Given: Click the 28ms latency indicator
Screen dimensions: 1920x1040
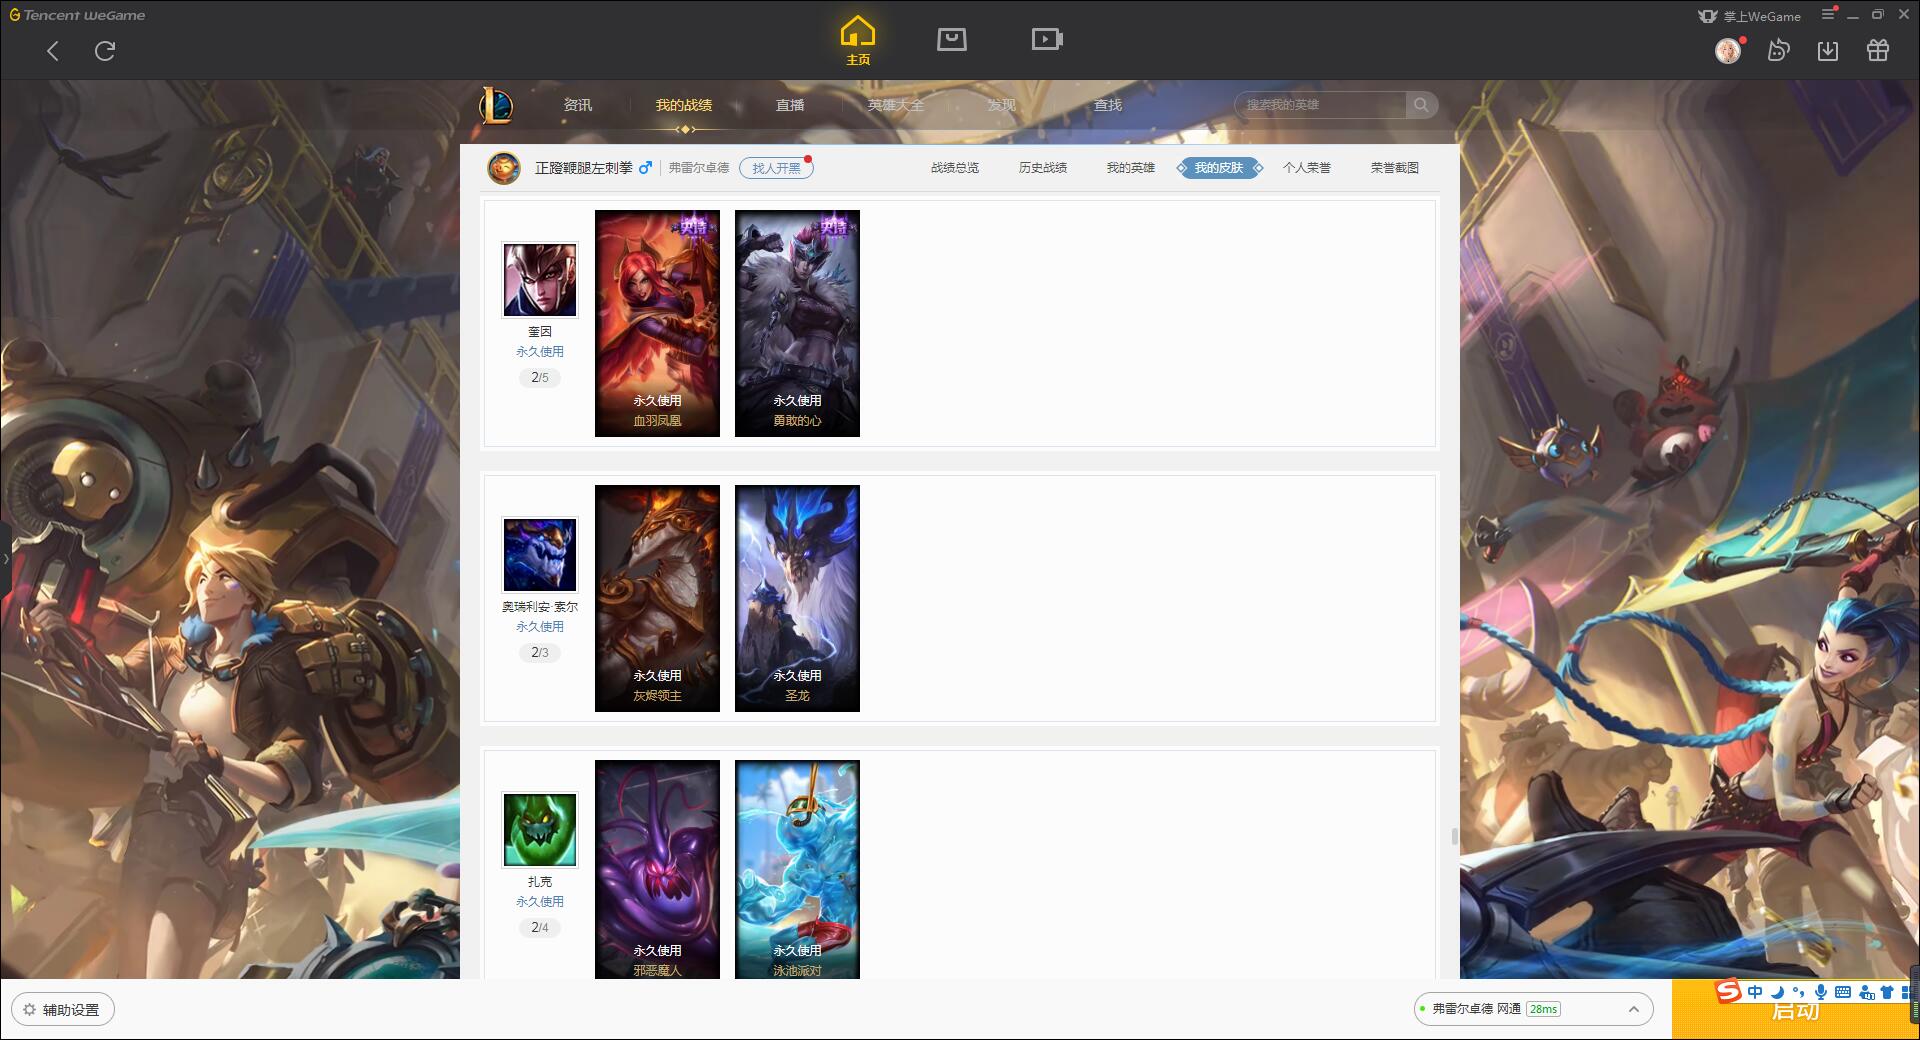Looking at the screenshot, I should tap(1543, 1009).
